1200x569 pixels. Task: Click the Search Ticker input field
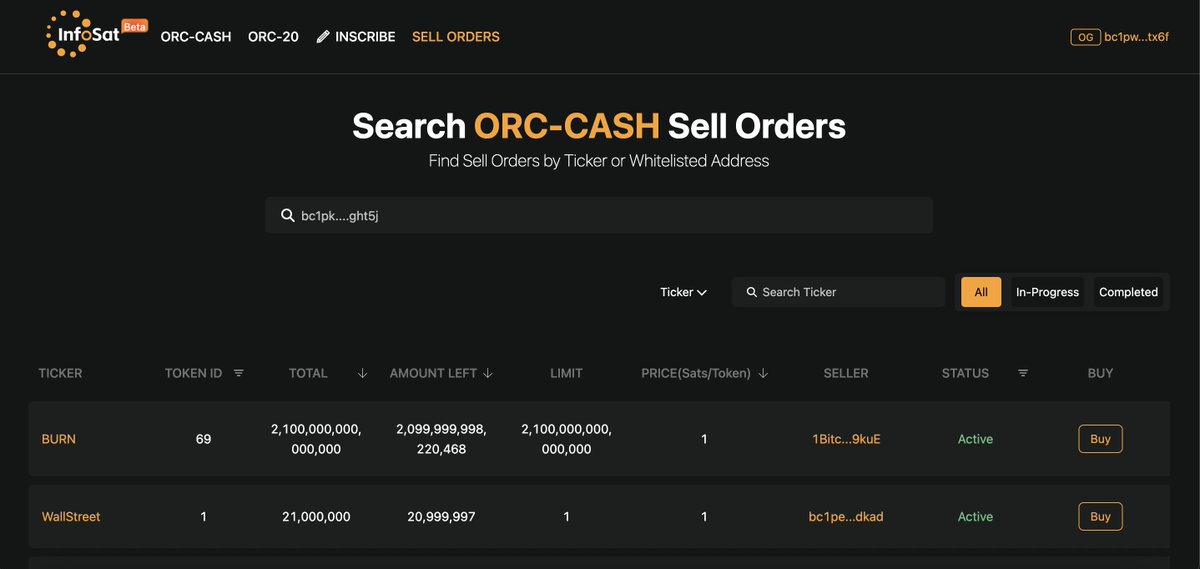(x=838, y=292)
